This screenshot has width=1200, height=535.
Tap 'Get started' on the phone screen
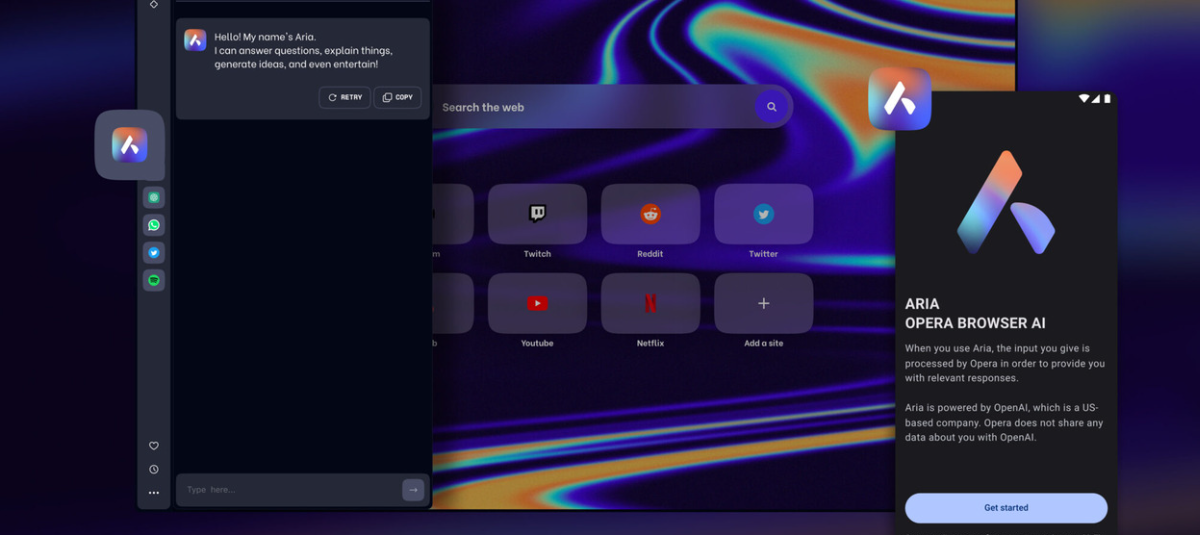1006,508
